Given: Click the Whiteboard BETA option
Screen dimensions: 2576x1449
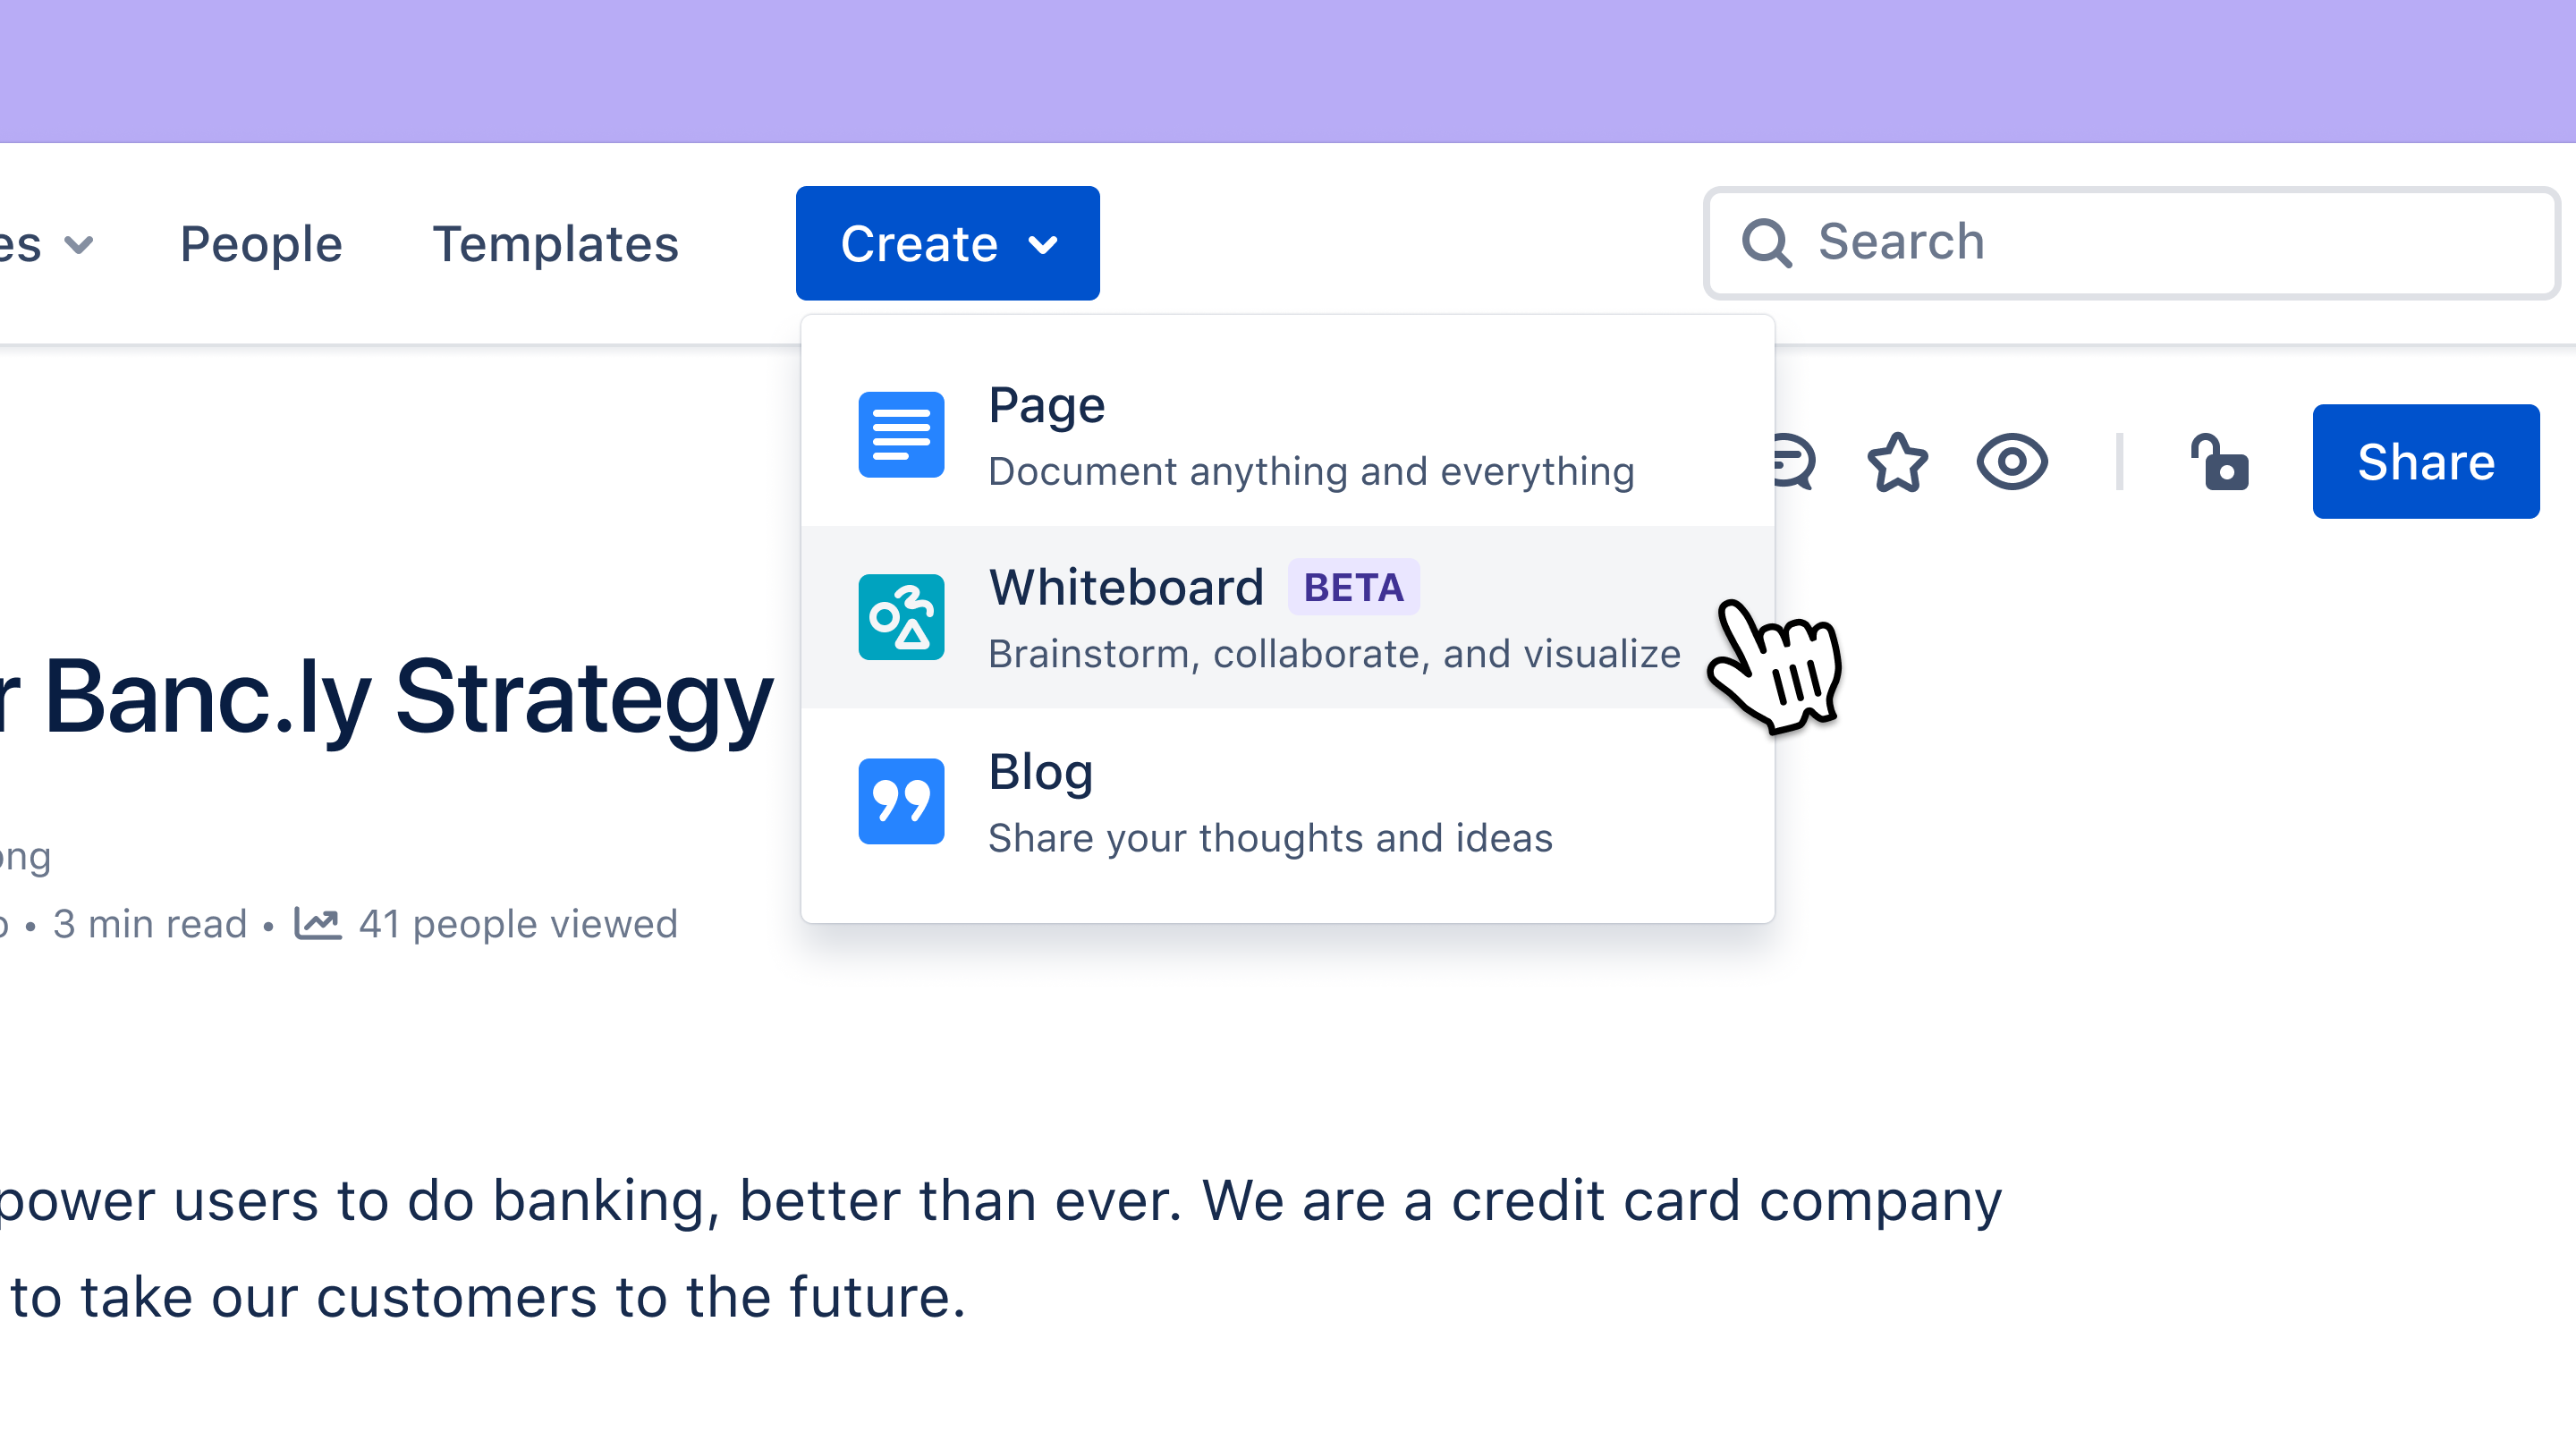Looking at the screenshot, I should [1286, 617].
